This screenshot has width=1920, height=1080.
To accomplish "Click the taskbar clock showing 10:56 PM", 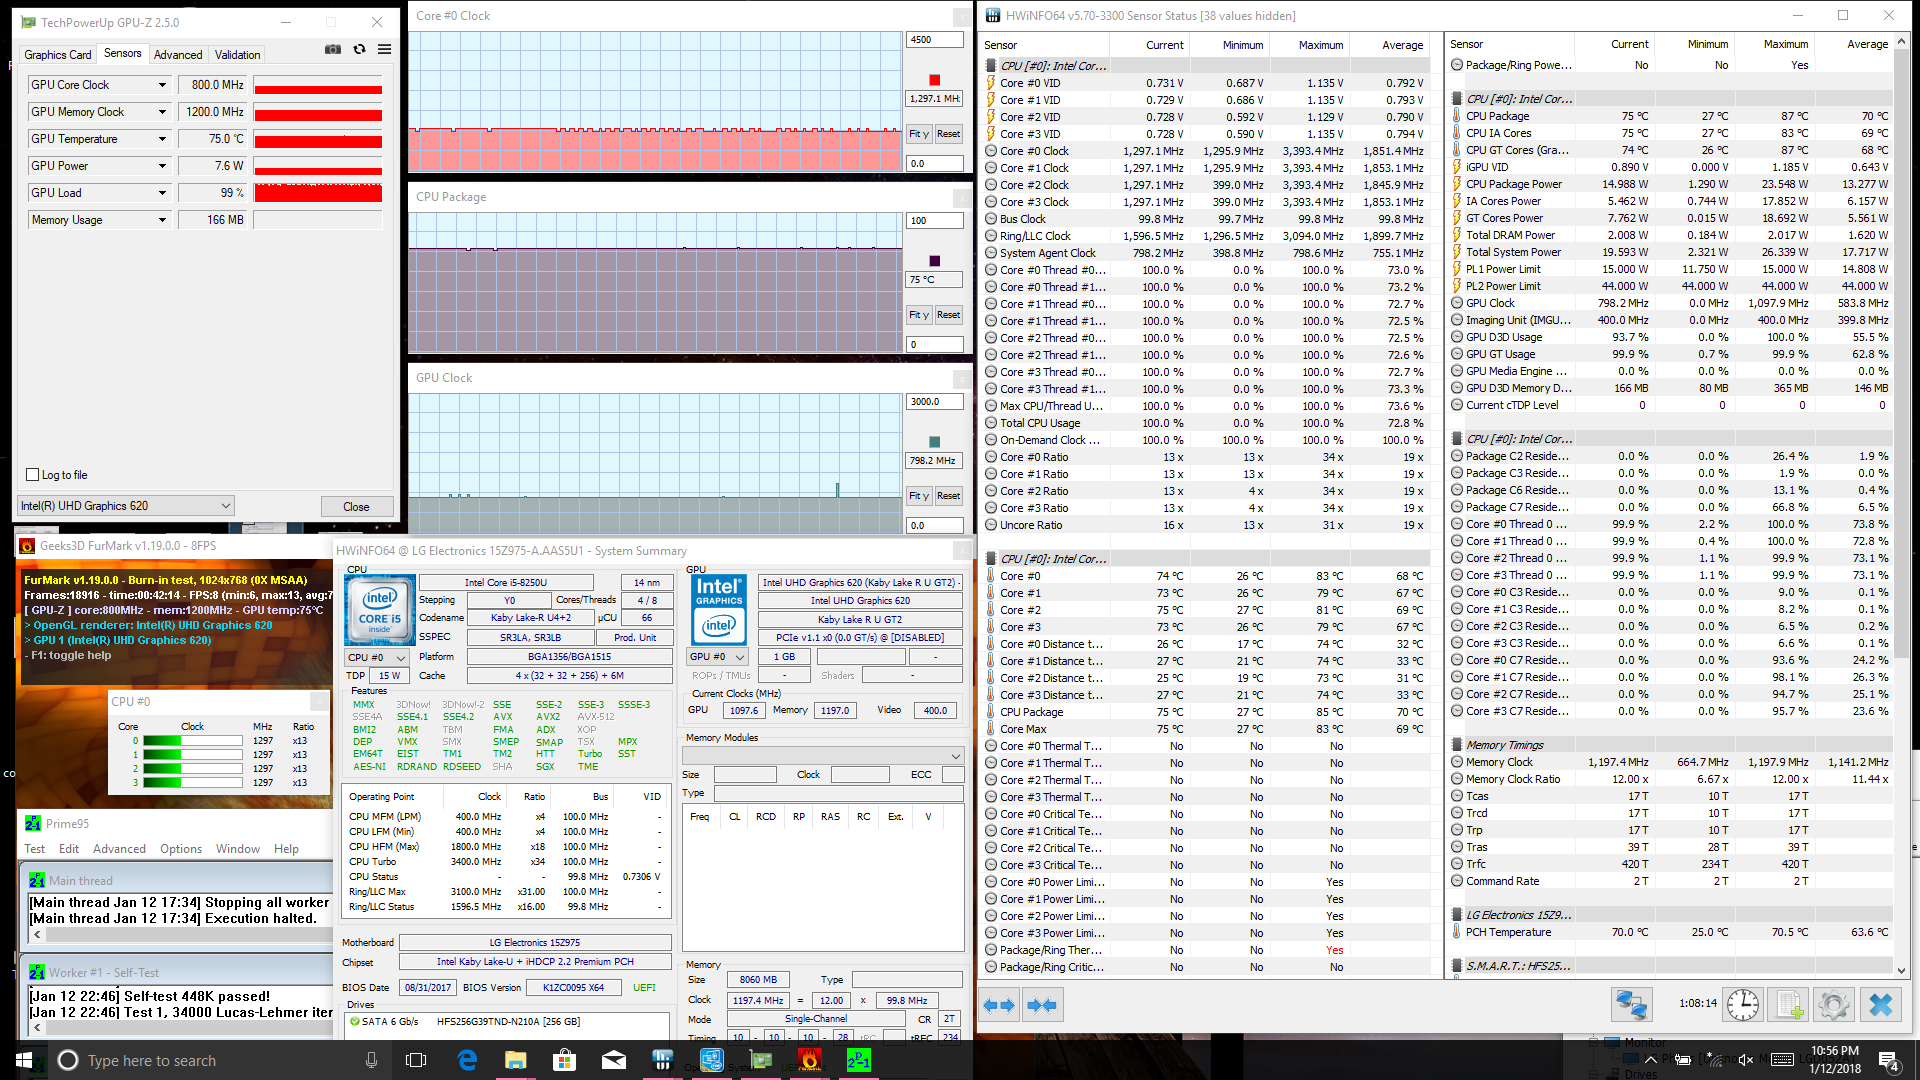I will [1835, 1060].
